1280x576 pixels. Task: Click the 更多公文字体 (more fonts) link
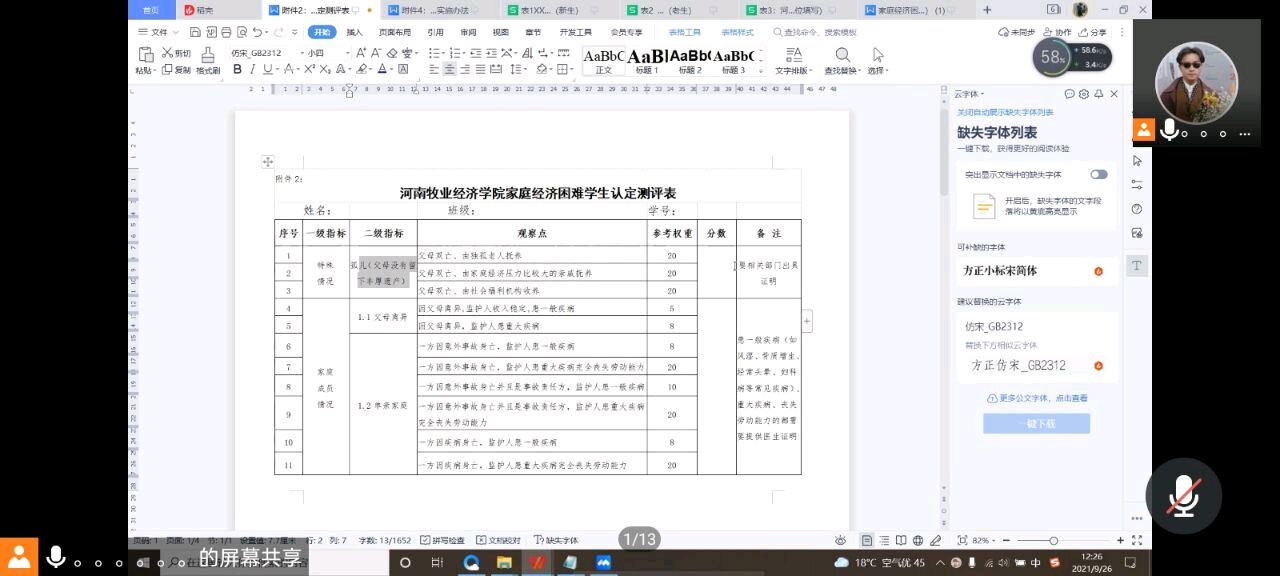(1037, 398)
